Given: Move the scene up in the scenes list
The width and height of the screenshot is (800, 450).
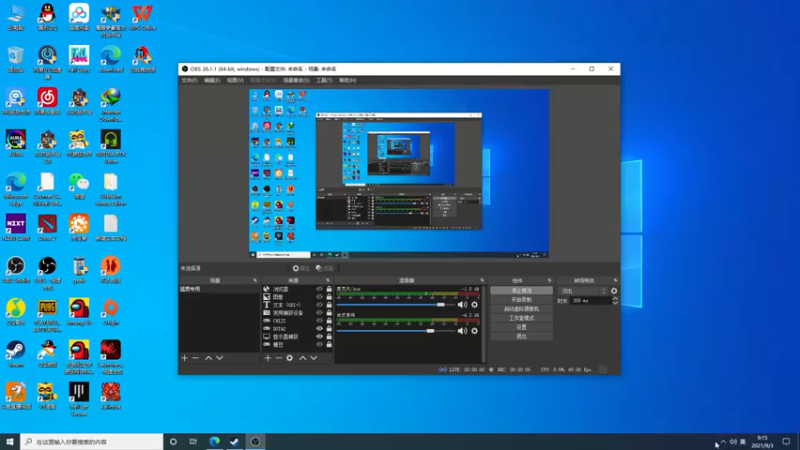Looking at the screenshot, I should click(209, 358).
